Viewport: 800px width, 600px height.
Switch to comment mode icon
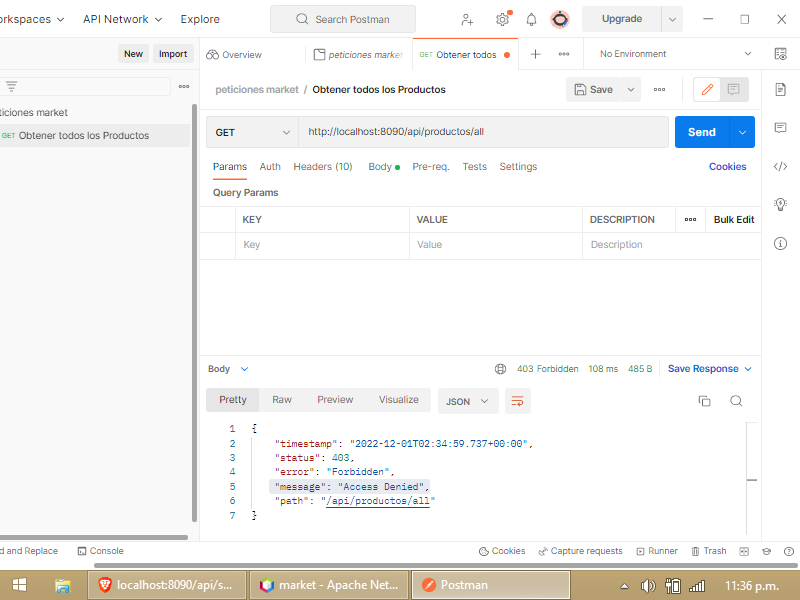tap(734, 90)
